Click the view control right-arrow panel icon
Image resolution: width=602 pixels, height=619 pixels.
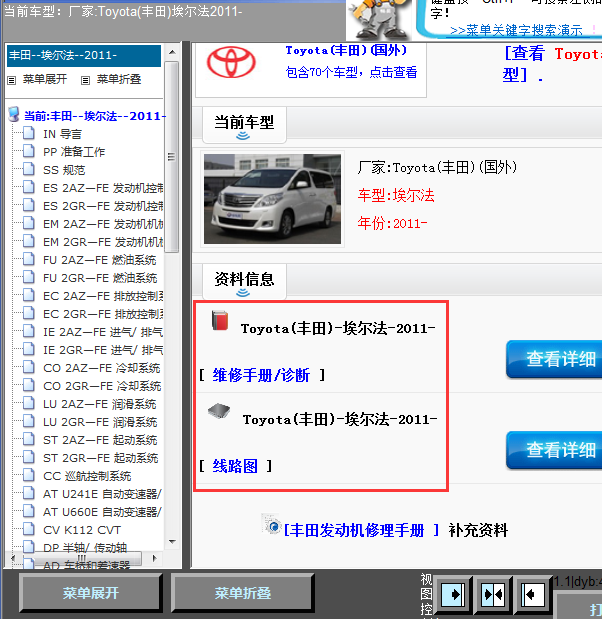point(452,594)
